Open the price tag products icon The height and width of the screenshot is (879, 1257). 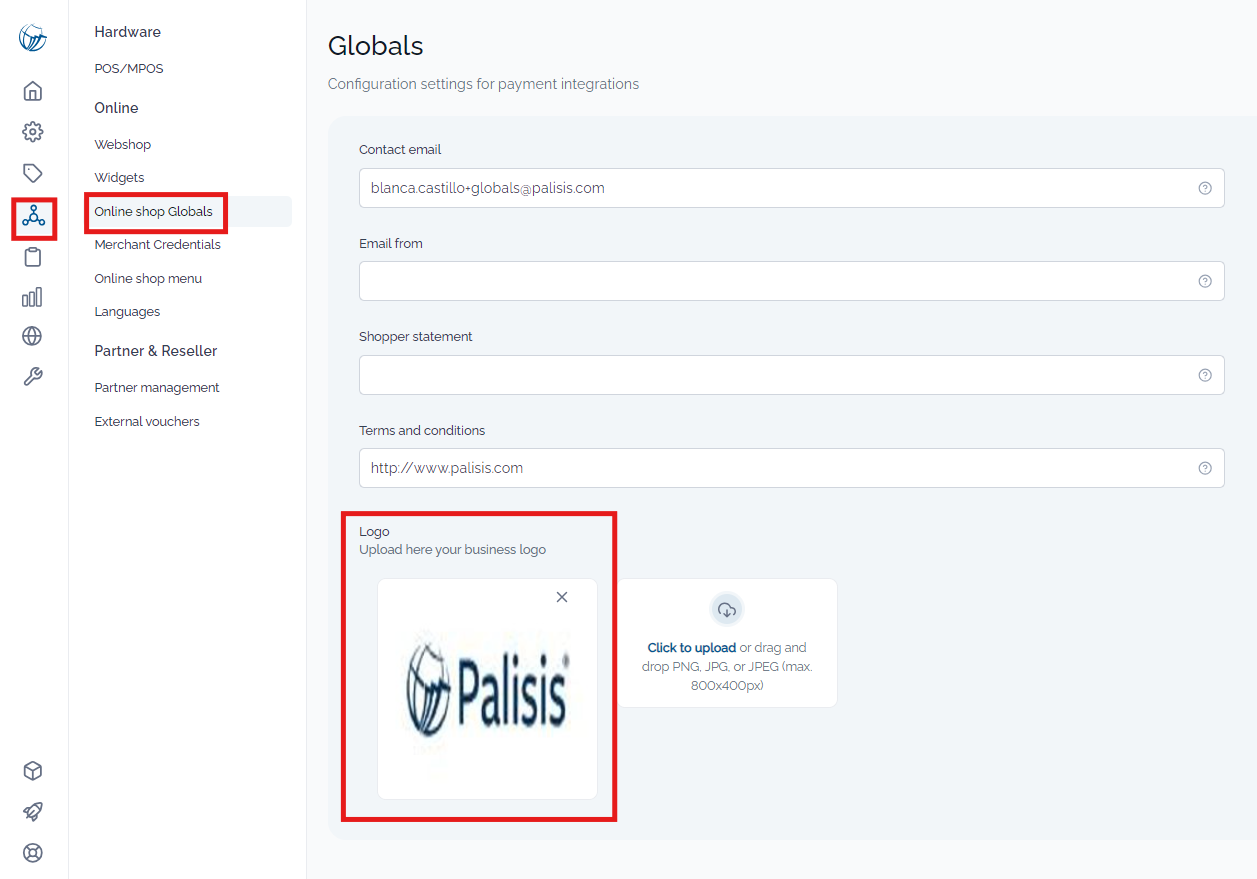tap(33, 173)
